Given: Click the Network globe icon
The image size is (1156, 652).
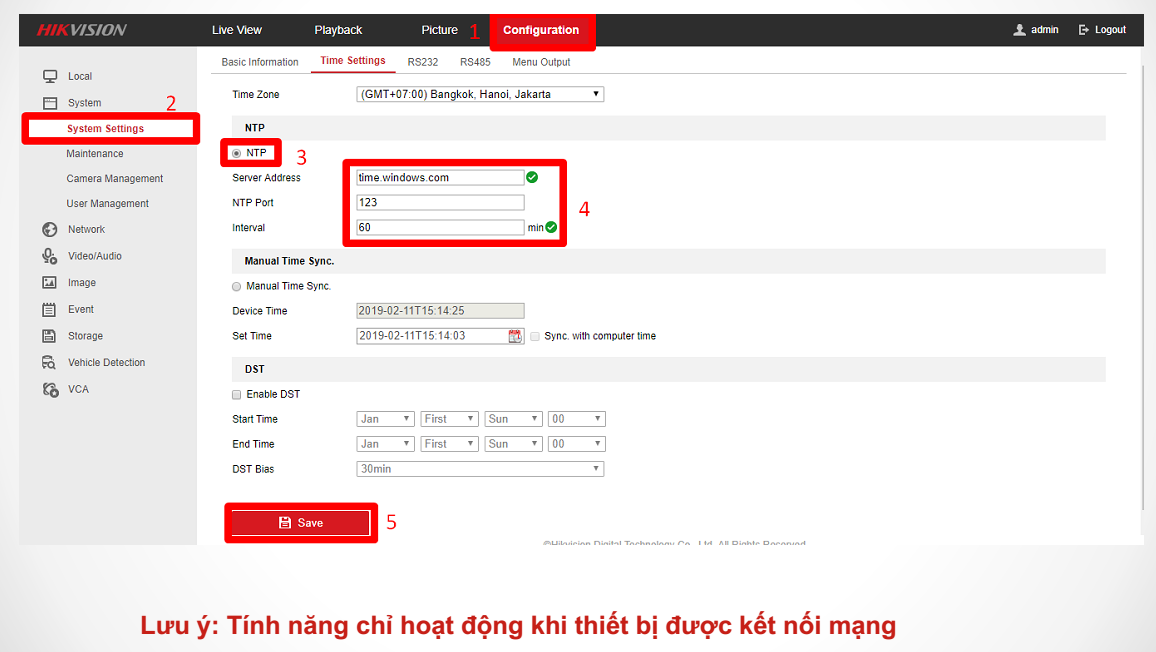Looking at the screenshot, I should pos(49,229).
